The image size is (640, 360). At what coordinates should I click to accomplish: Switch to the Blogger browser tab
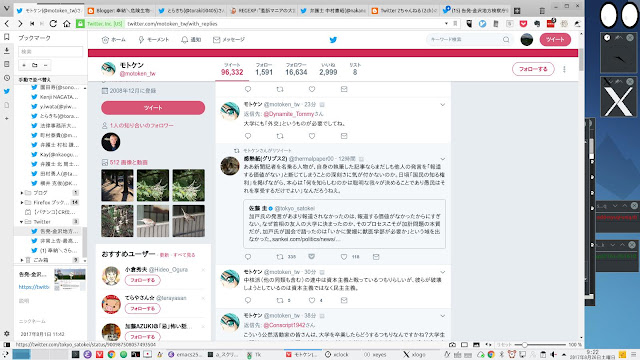pos(119,11)
